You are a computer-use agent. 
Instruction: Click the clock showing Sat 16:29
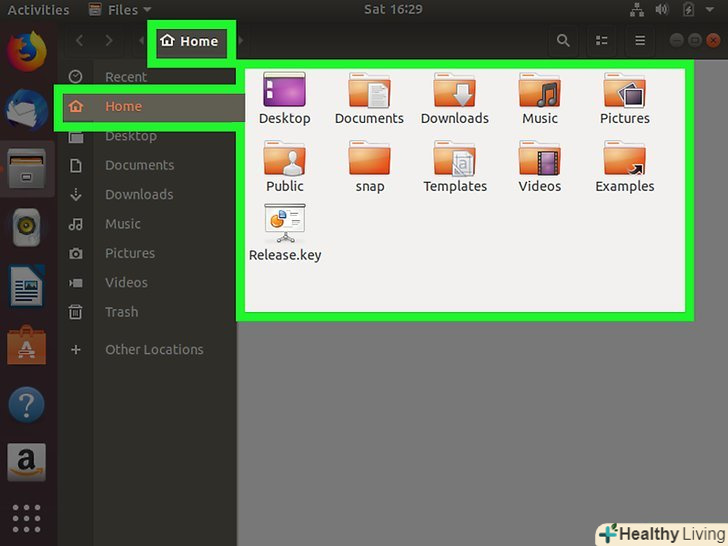[x=393, y=9]
